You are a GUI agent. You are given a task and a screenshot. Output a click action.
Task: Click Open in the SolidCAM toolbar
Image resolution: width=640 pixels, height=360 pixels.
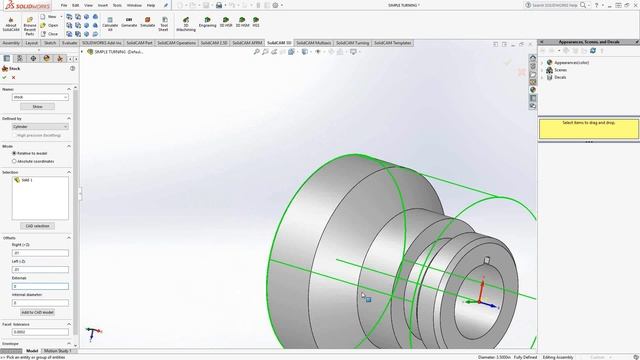49,25
